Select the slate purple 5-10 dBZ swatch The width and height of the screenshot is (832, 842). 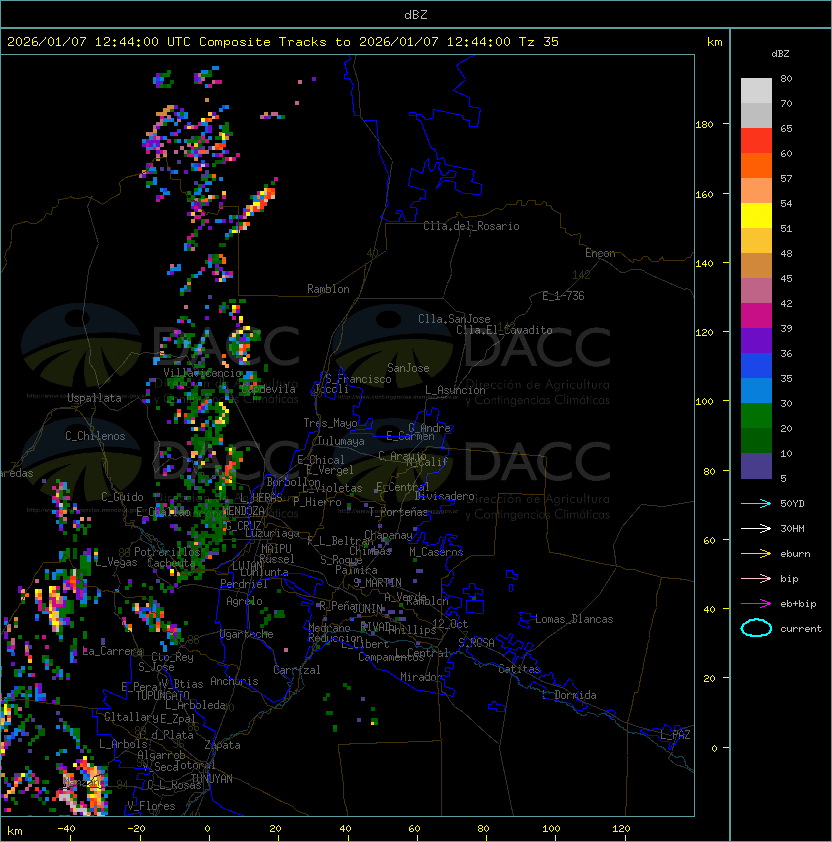pos(756,466)
